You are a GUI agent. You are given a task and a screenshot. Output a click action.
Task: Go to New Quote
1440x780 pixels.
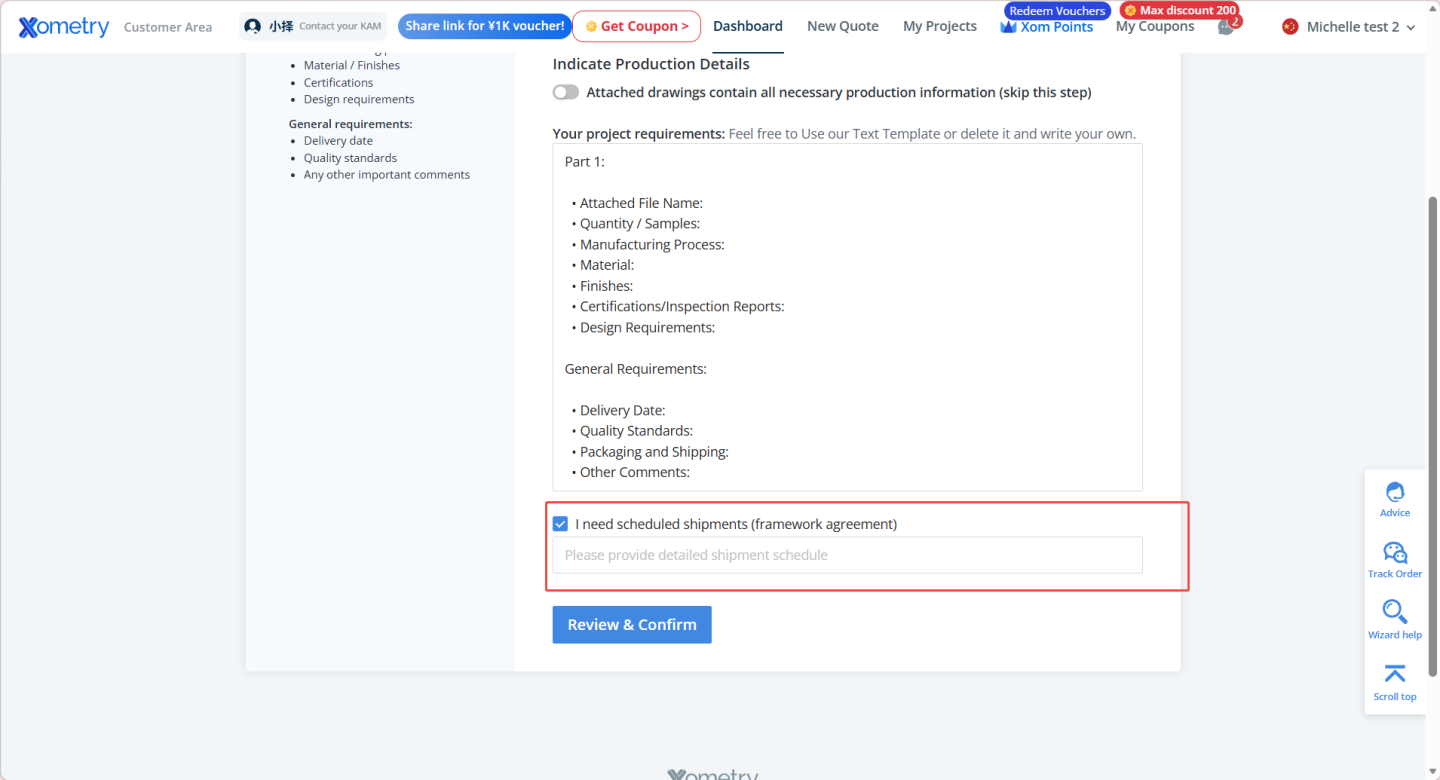[x=843, y=27]
